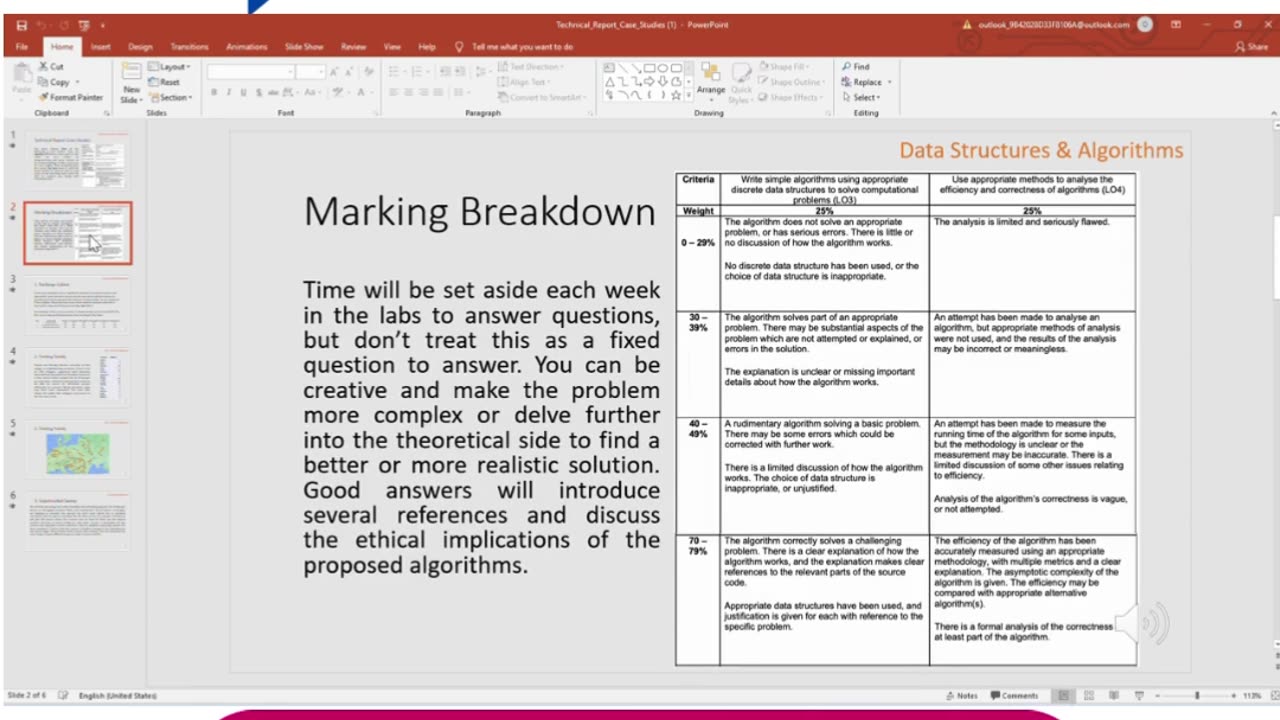Start Slide Show from status bar
The width and height of the screenshot is (1280, 720).
pos(1139,695)
